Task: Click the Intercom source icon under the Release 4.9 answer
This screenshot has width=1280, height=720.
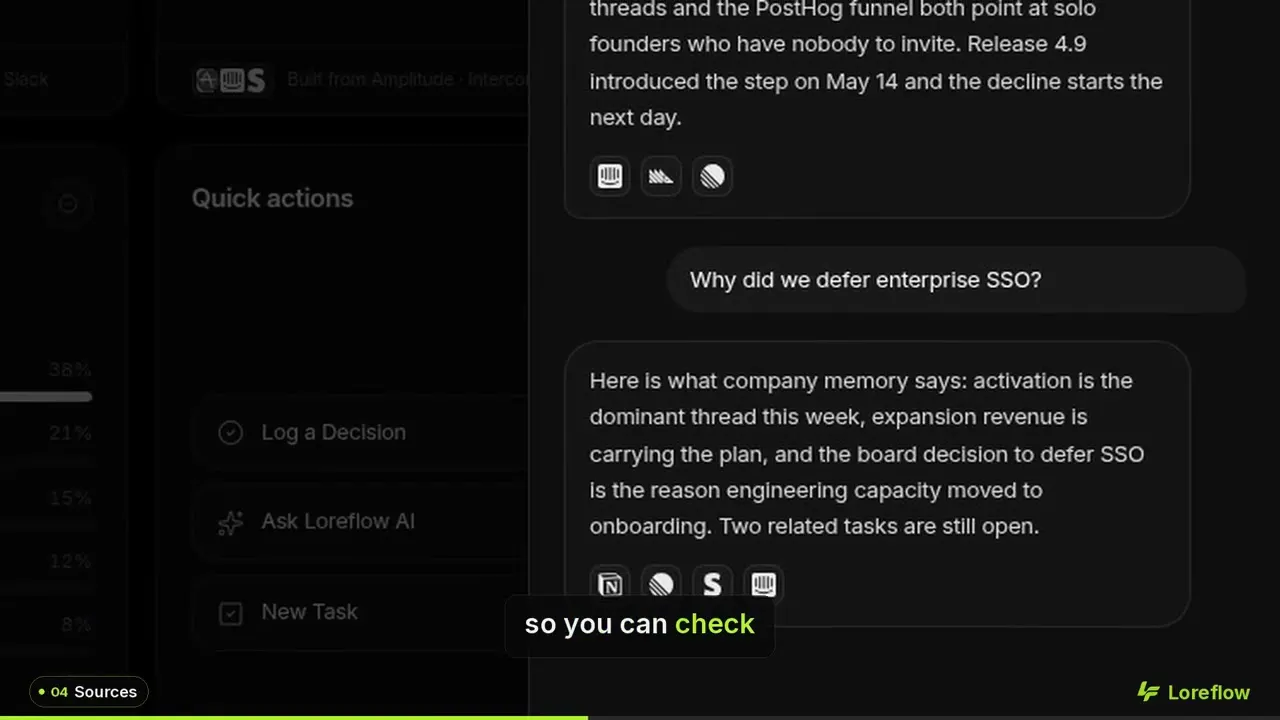Action: pos(610,177)
